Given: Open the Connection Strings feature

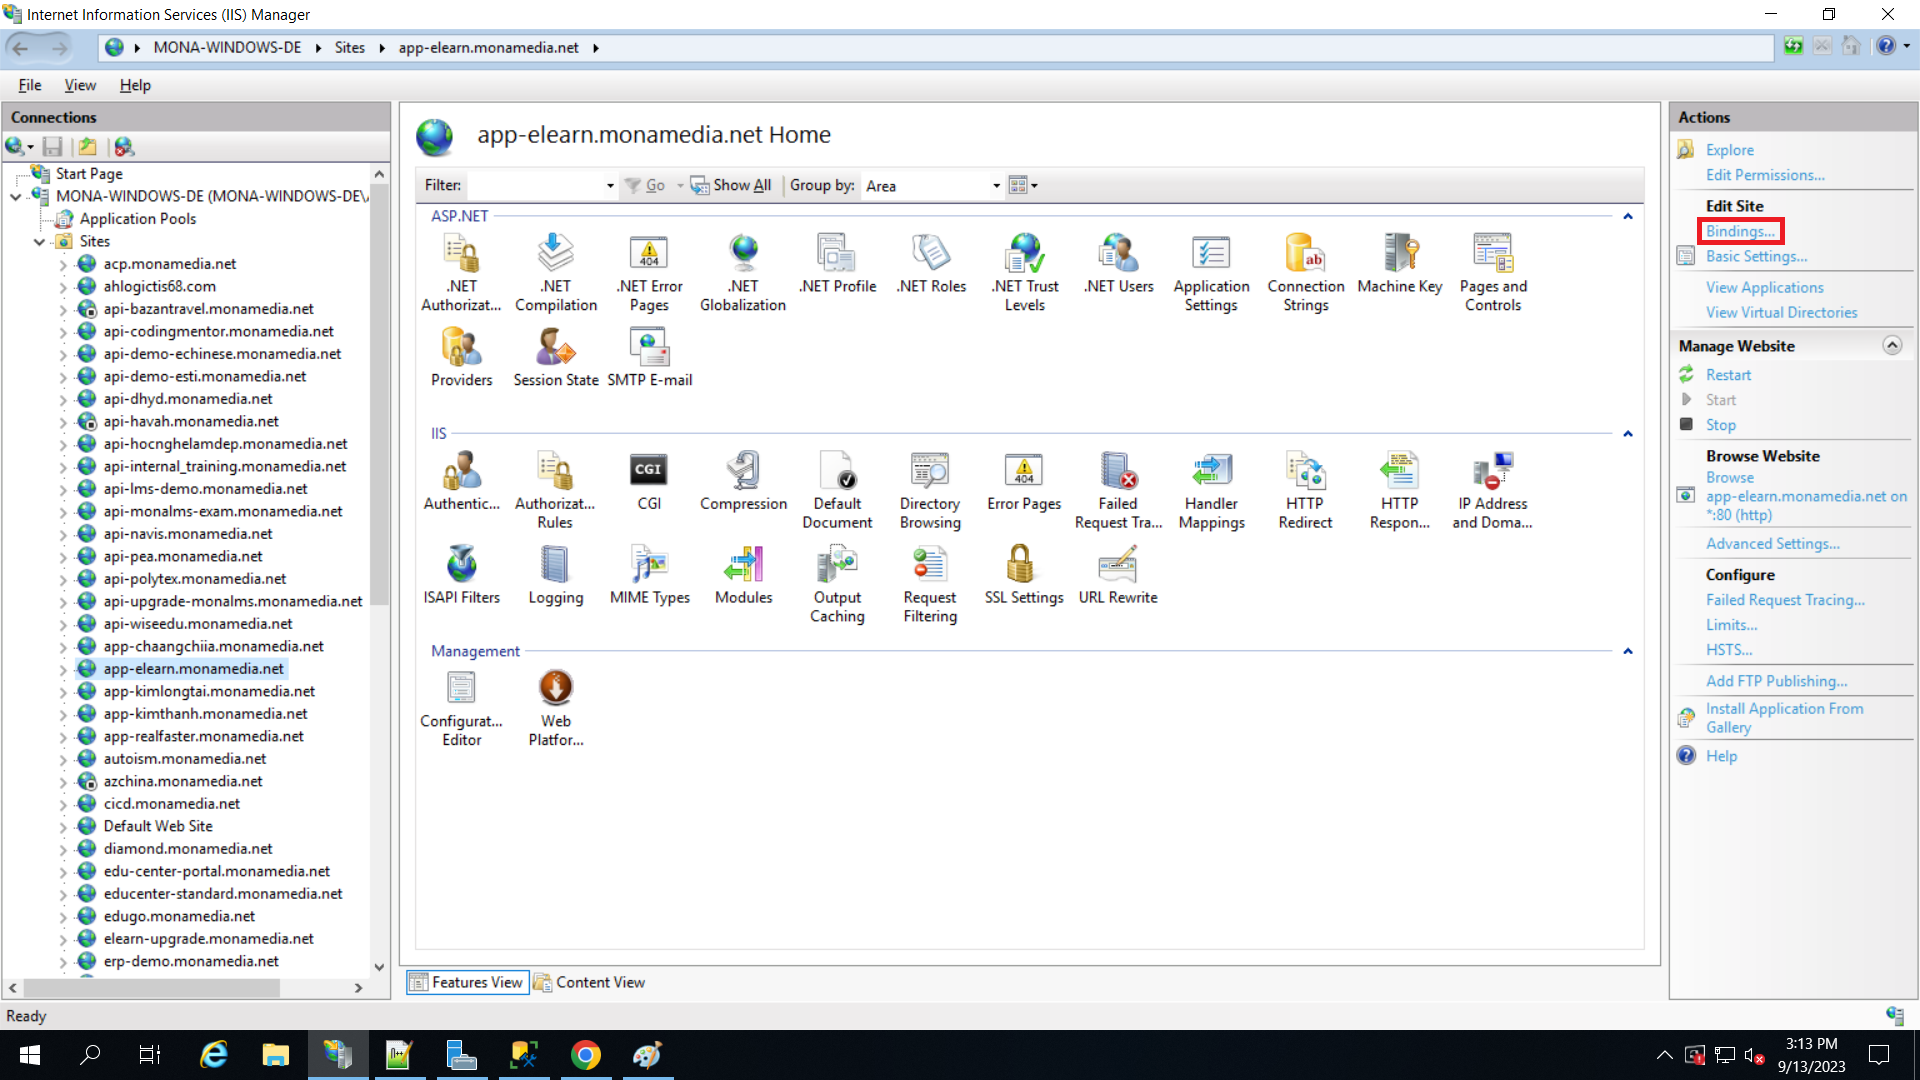Looking at the screenshot, I should (x=1305, y=272).
